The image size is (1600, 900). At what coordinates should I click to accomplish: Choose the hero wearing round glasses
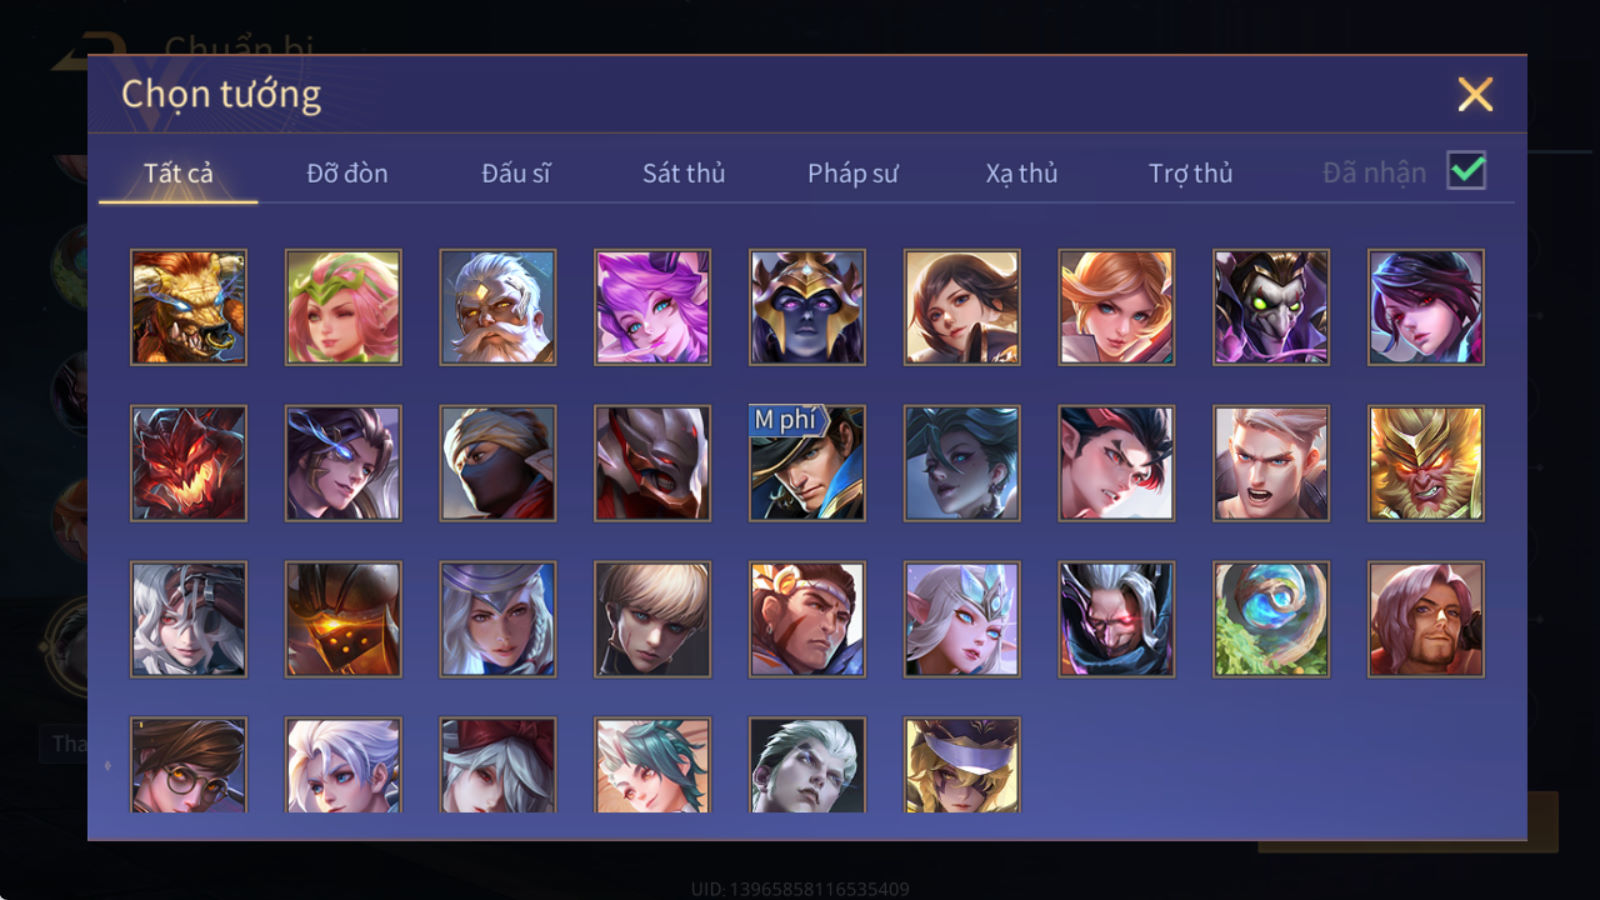[x=188, y=764]
